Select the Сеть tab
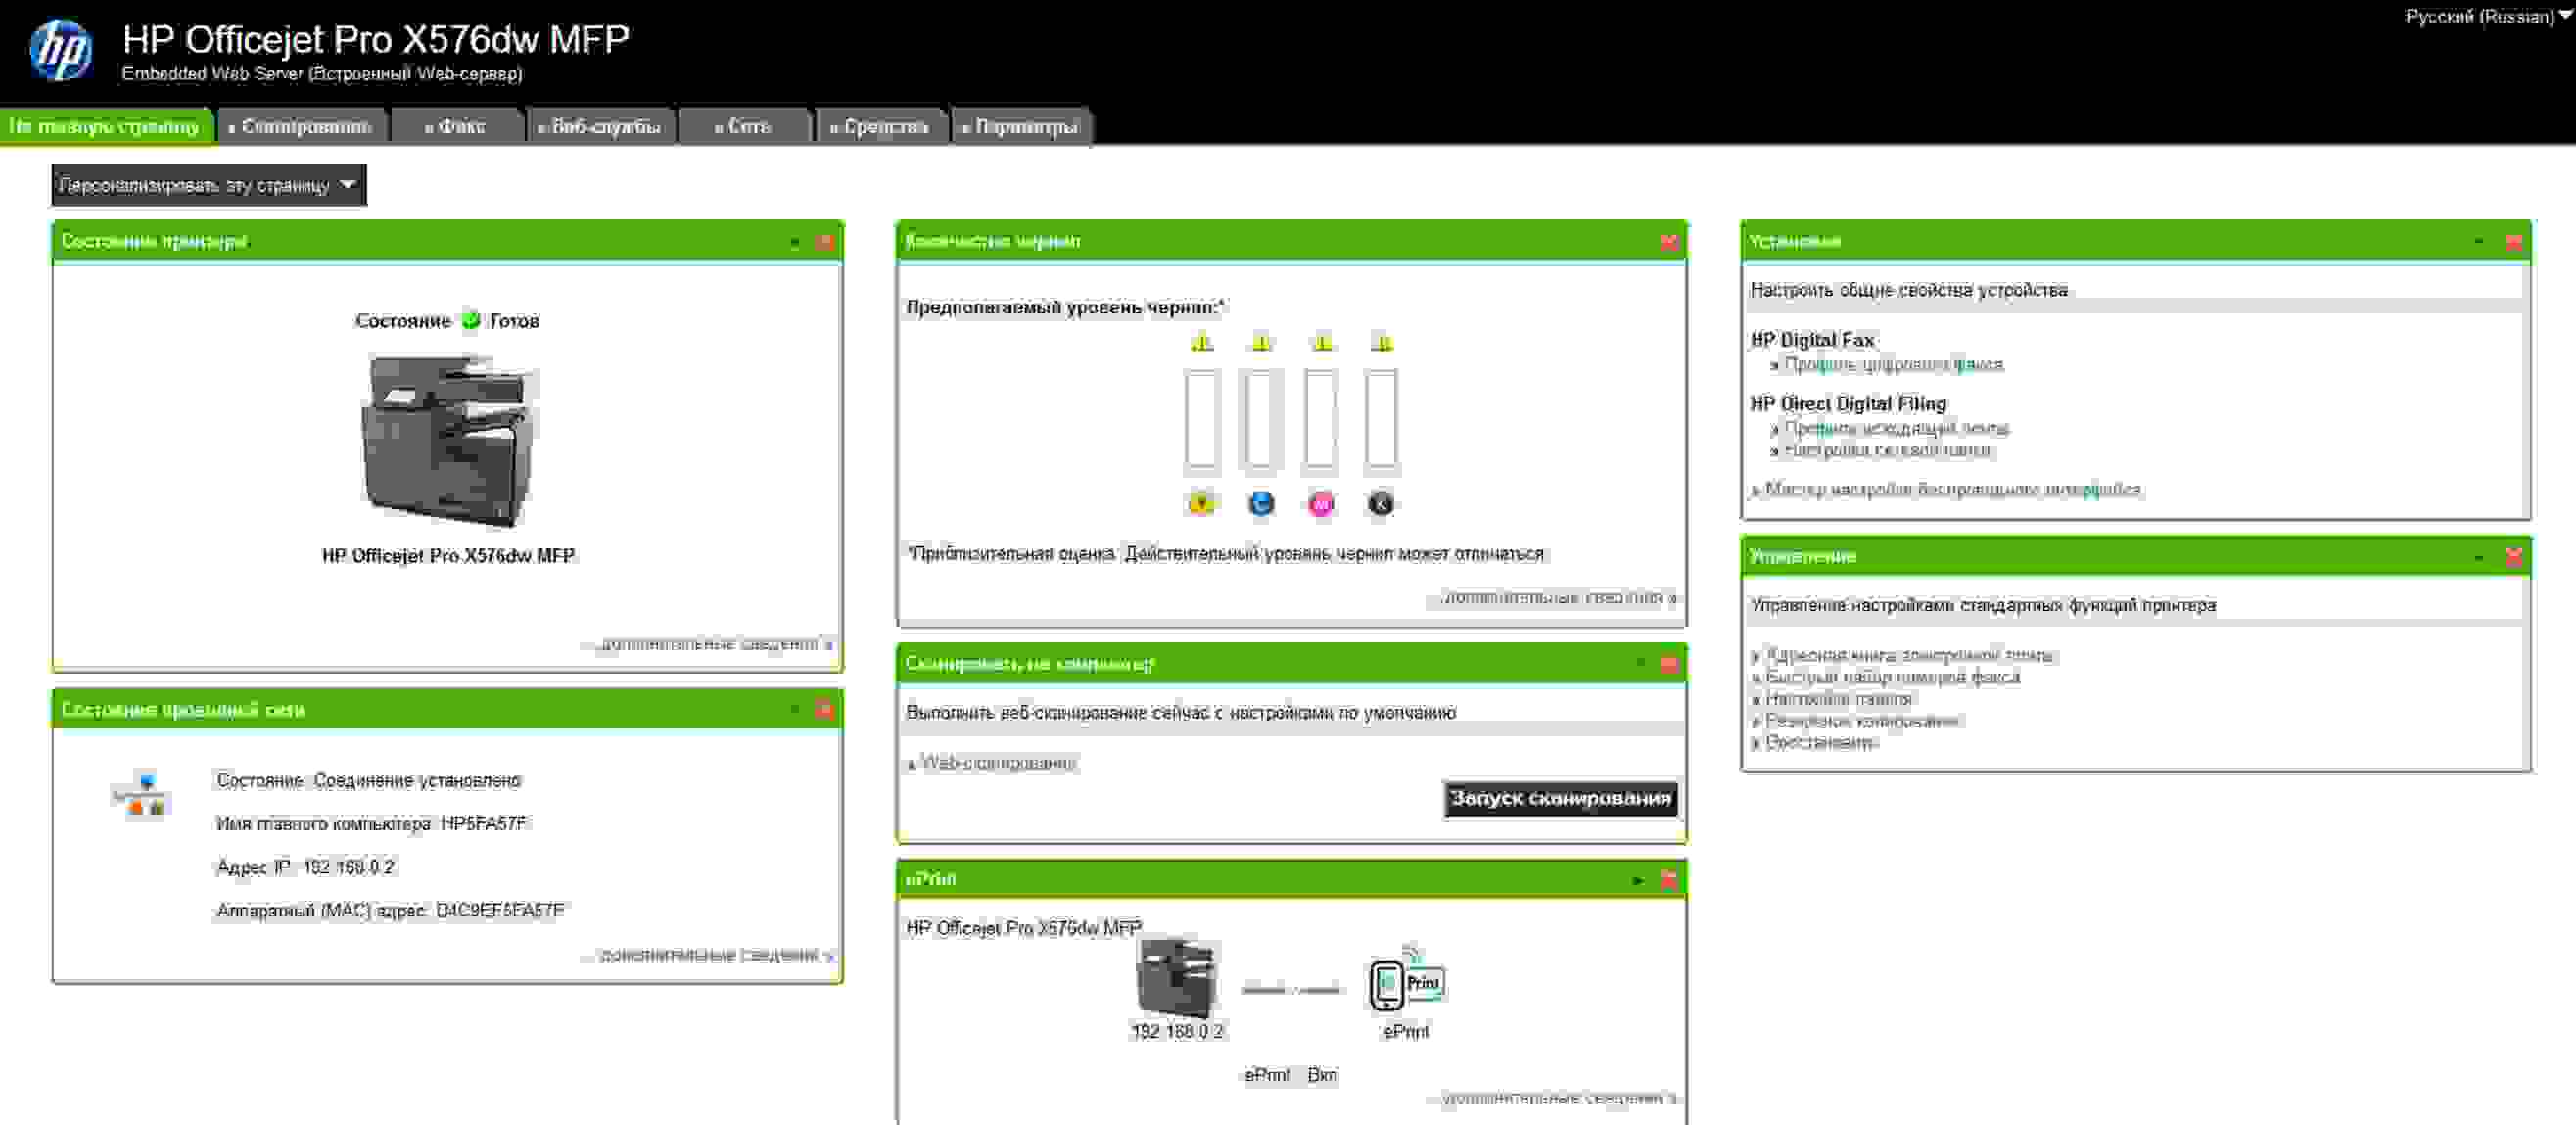2576x1125 pixels. pos(744,127)
